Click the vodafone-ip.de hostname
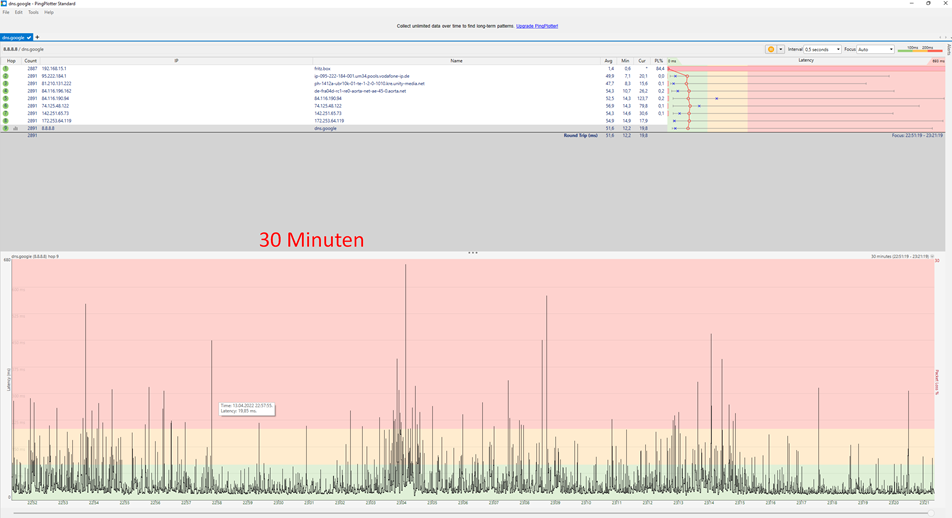The width and height of the screenshot is (952, 518). pyautogui.click(x=362, y=76)
